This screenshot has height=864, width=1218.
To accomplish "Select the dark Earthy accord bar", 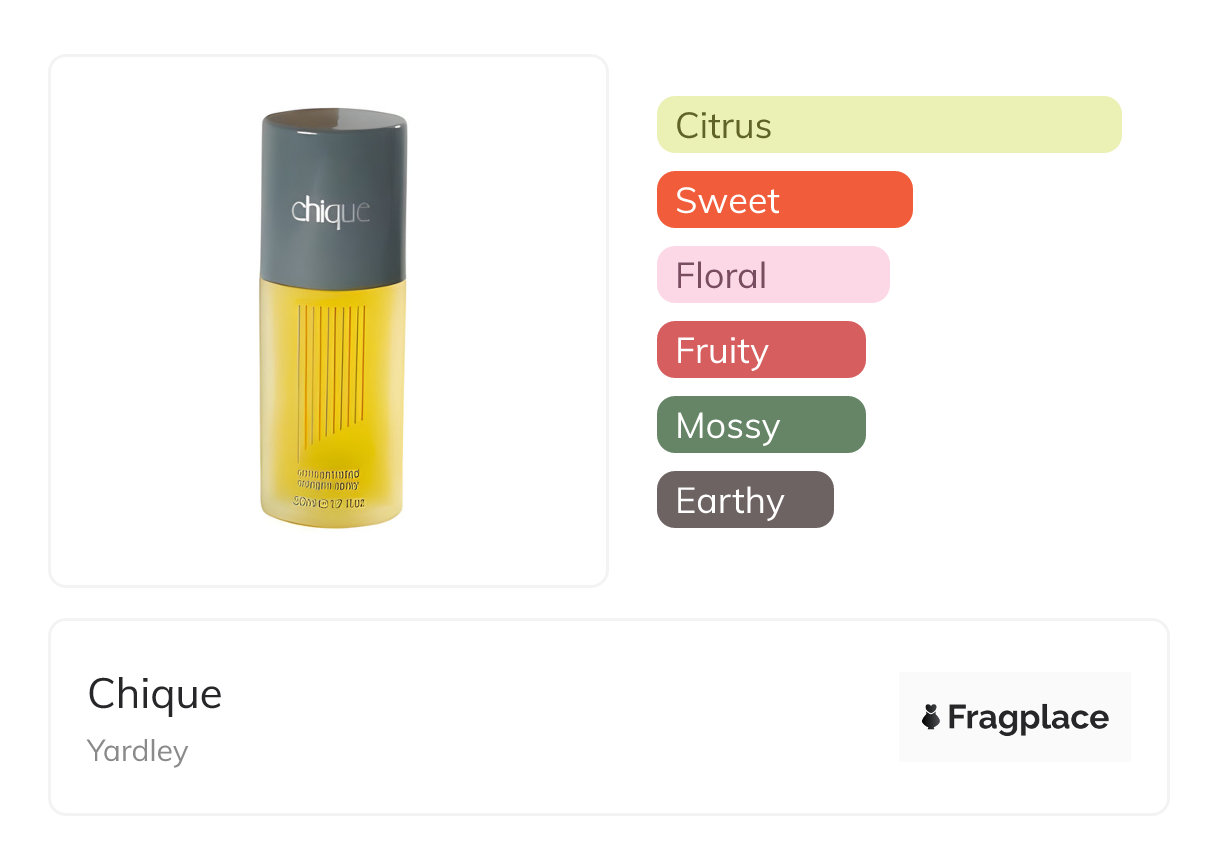I will point(745,500).
